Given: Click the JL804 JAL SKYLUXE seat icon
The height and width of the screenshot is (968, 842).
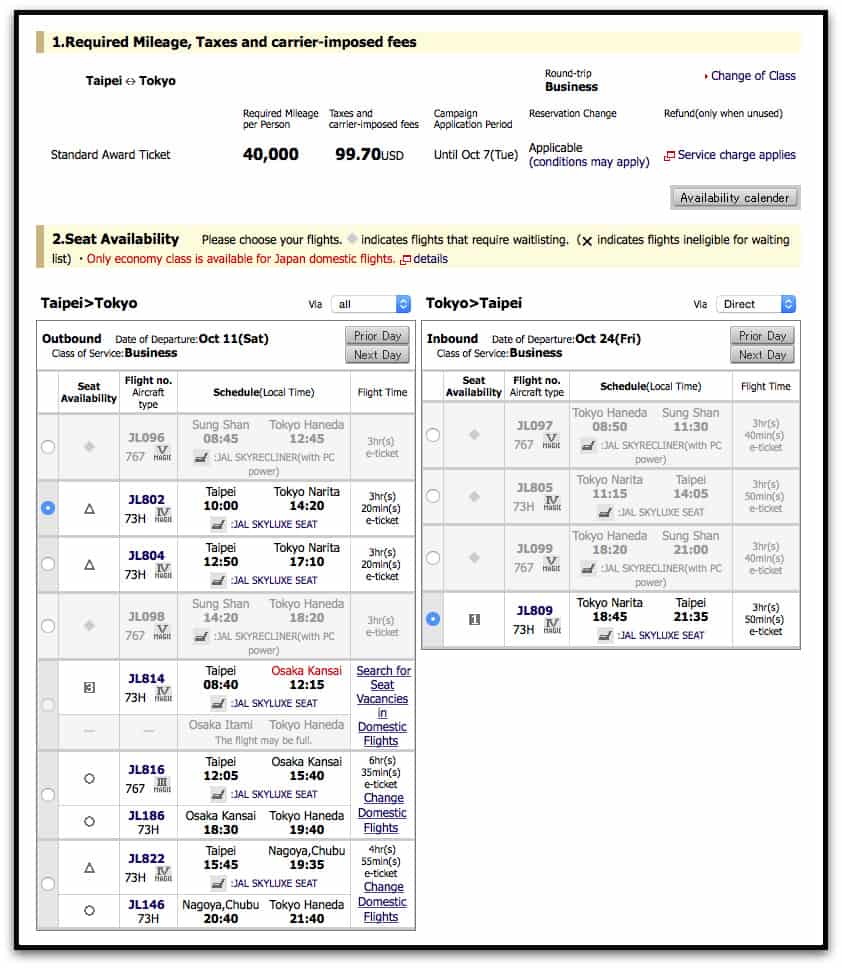Looking at the screenshot, I should pos(218,580).
